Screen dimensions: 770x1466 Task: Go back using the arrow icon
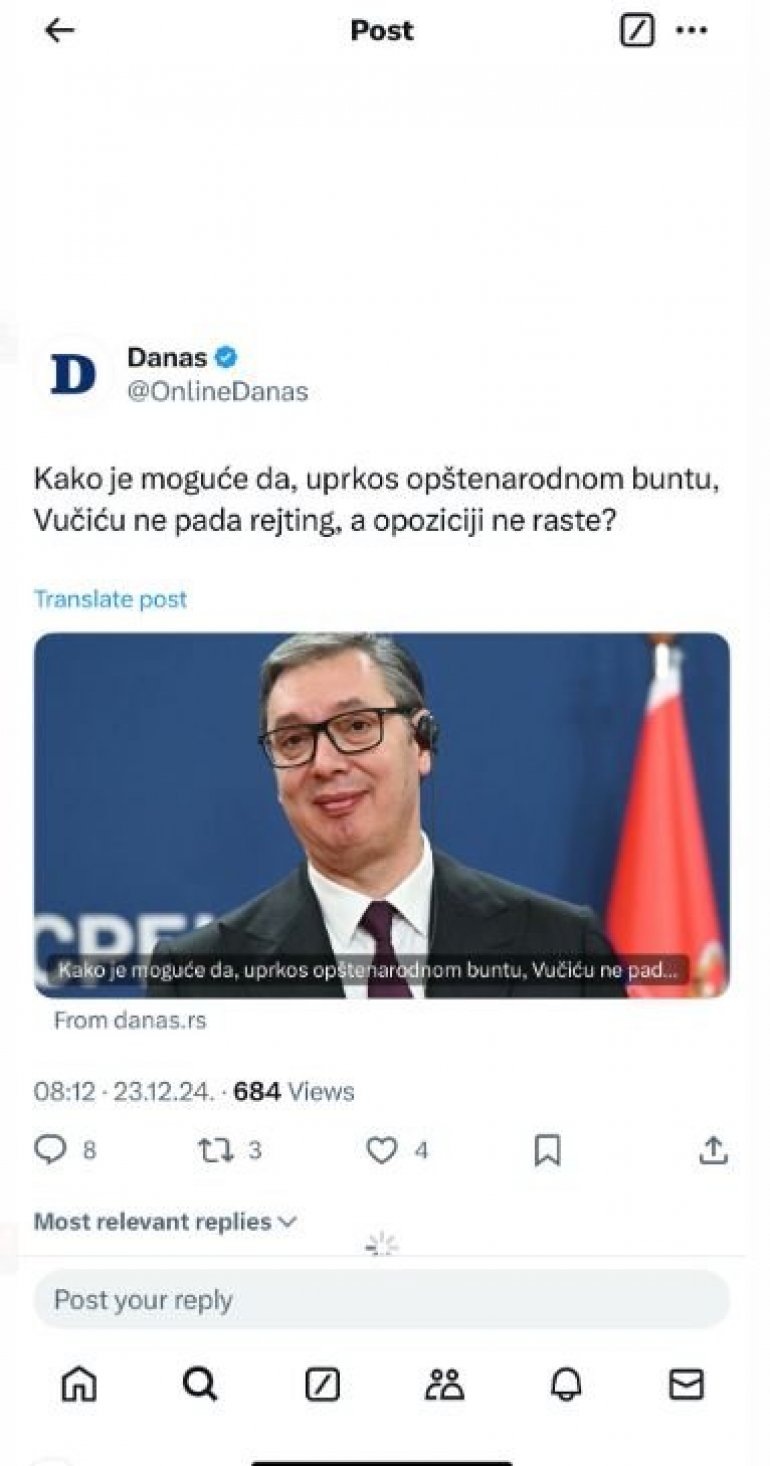[60, 31]
